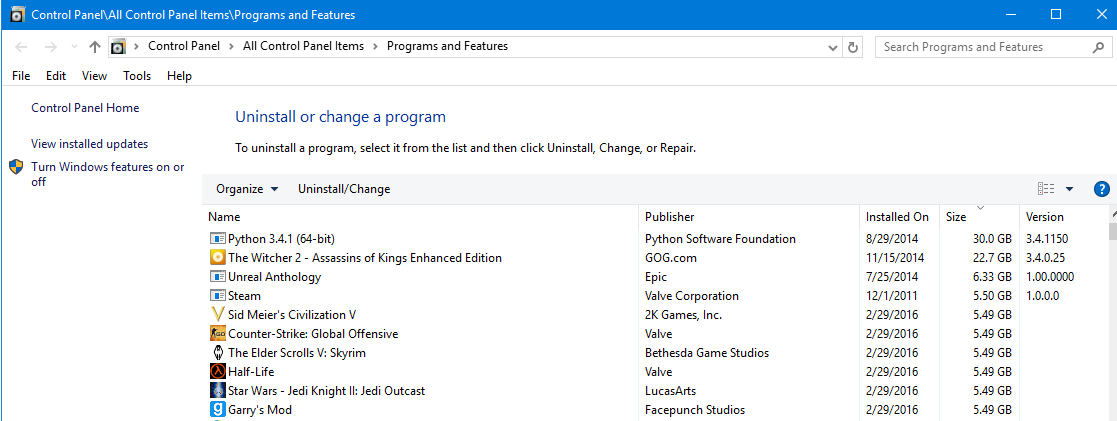Sort by the Size column header
Viewport: 1117px width, 421px height.
[x=980, y=217]
